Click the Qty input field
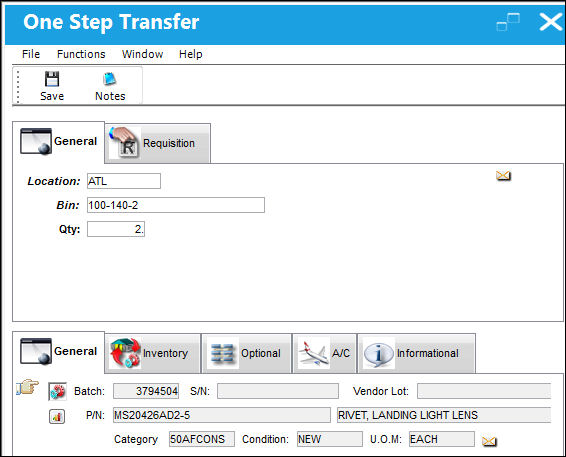This screenshot has width=566, height=457. [116, 229]
